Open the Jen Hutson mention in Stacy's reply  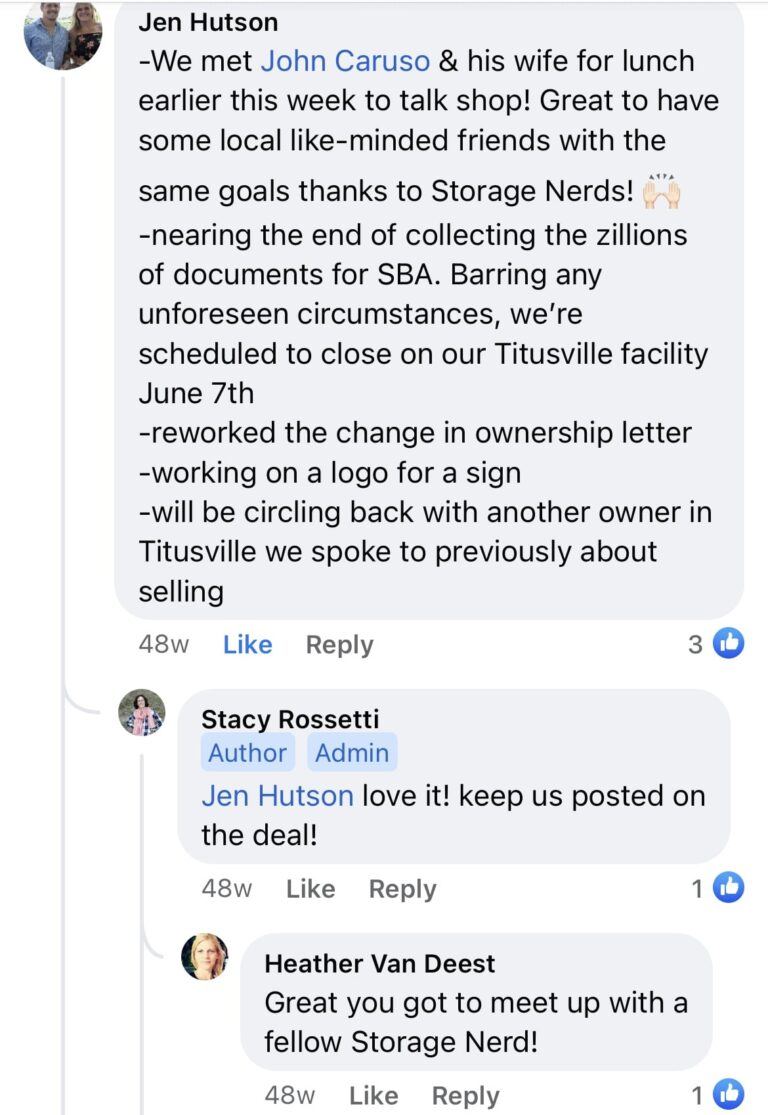coord(277,796)
